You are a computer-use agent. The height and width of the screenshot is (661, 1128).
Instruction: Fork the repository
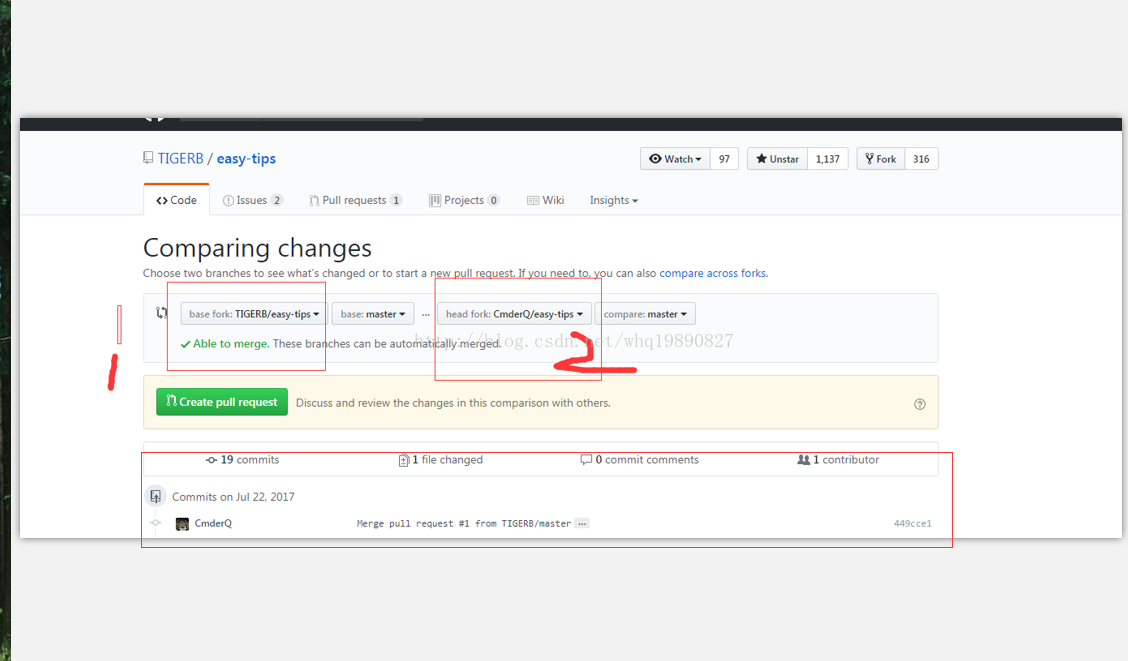point(881,159)
